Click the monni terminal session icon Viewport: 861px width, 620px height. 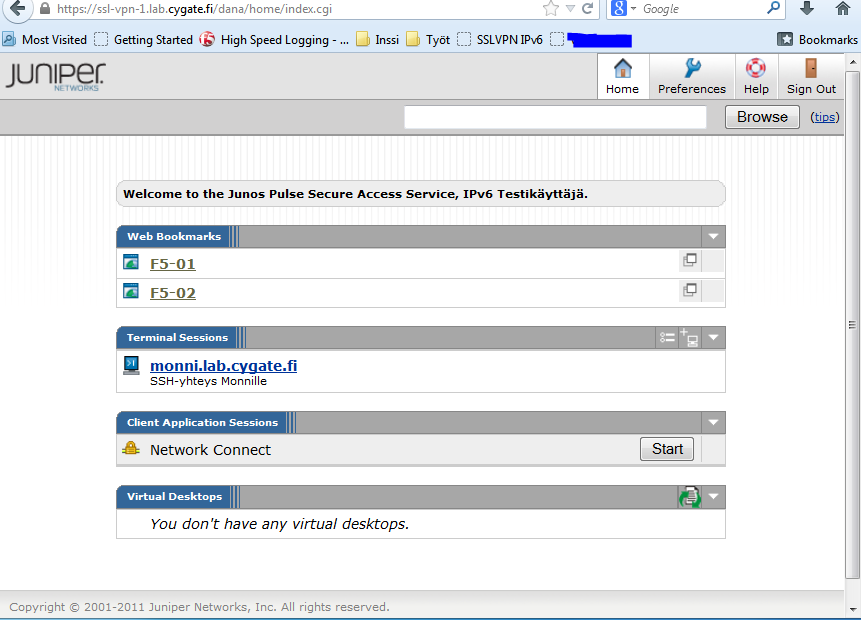(x=131, y=365)
